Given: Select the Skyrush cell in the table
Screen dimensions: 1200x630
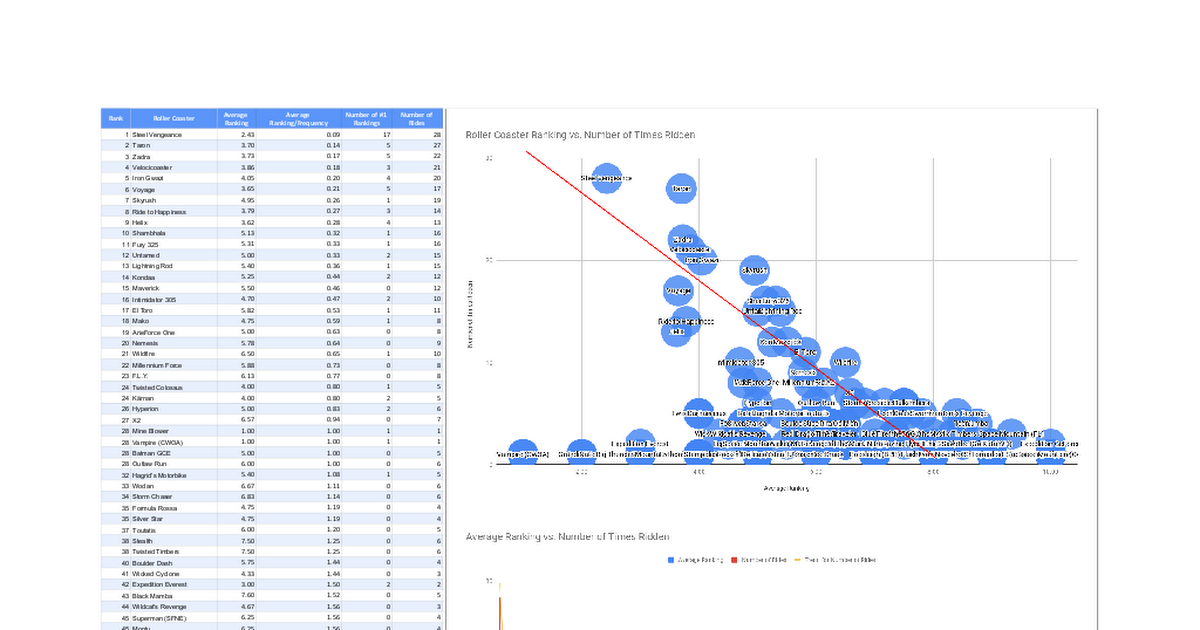Looking at the screenshot, I should click(x=172, y=200).
